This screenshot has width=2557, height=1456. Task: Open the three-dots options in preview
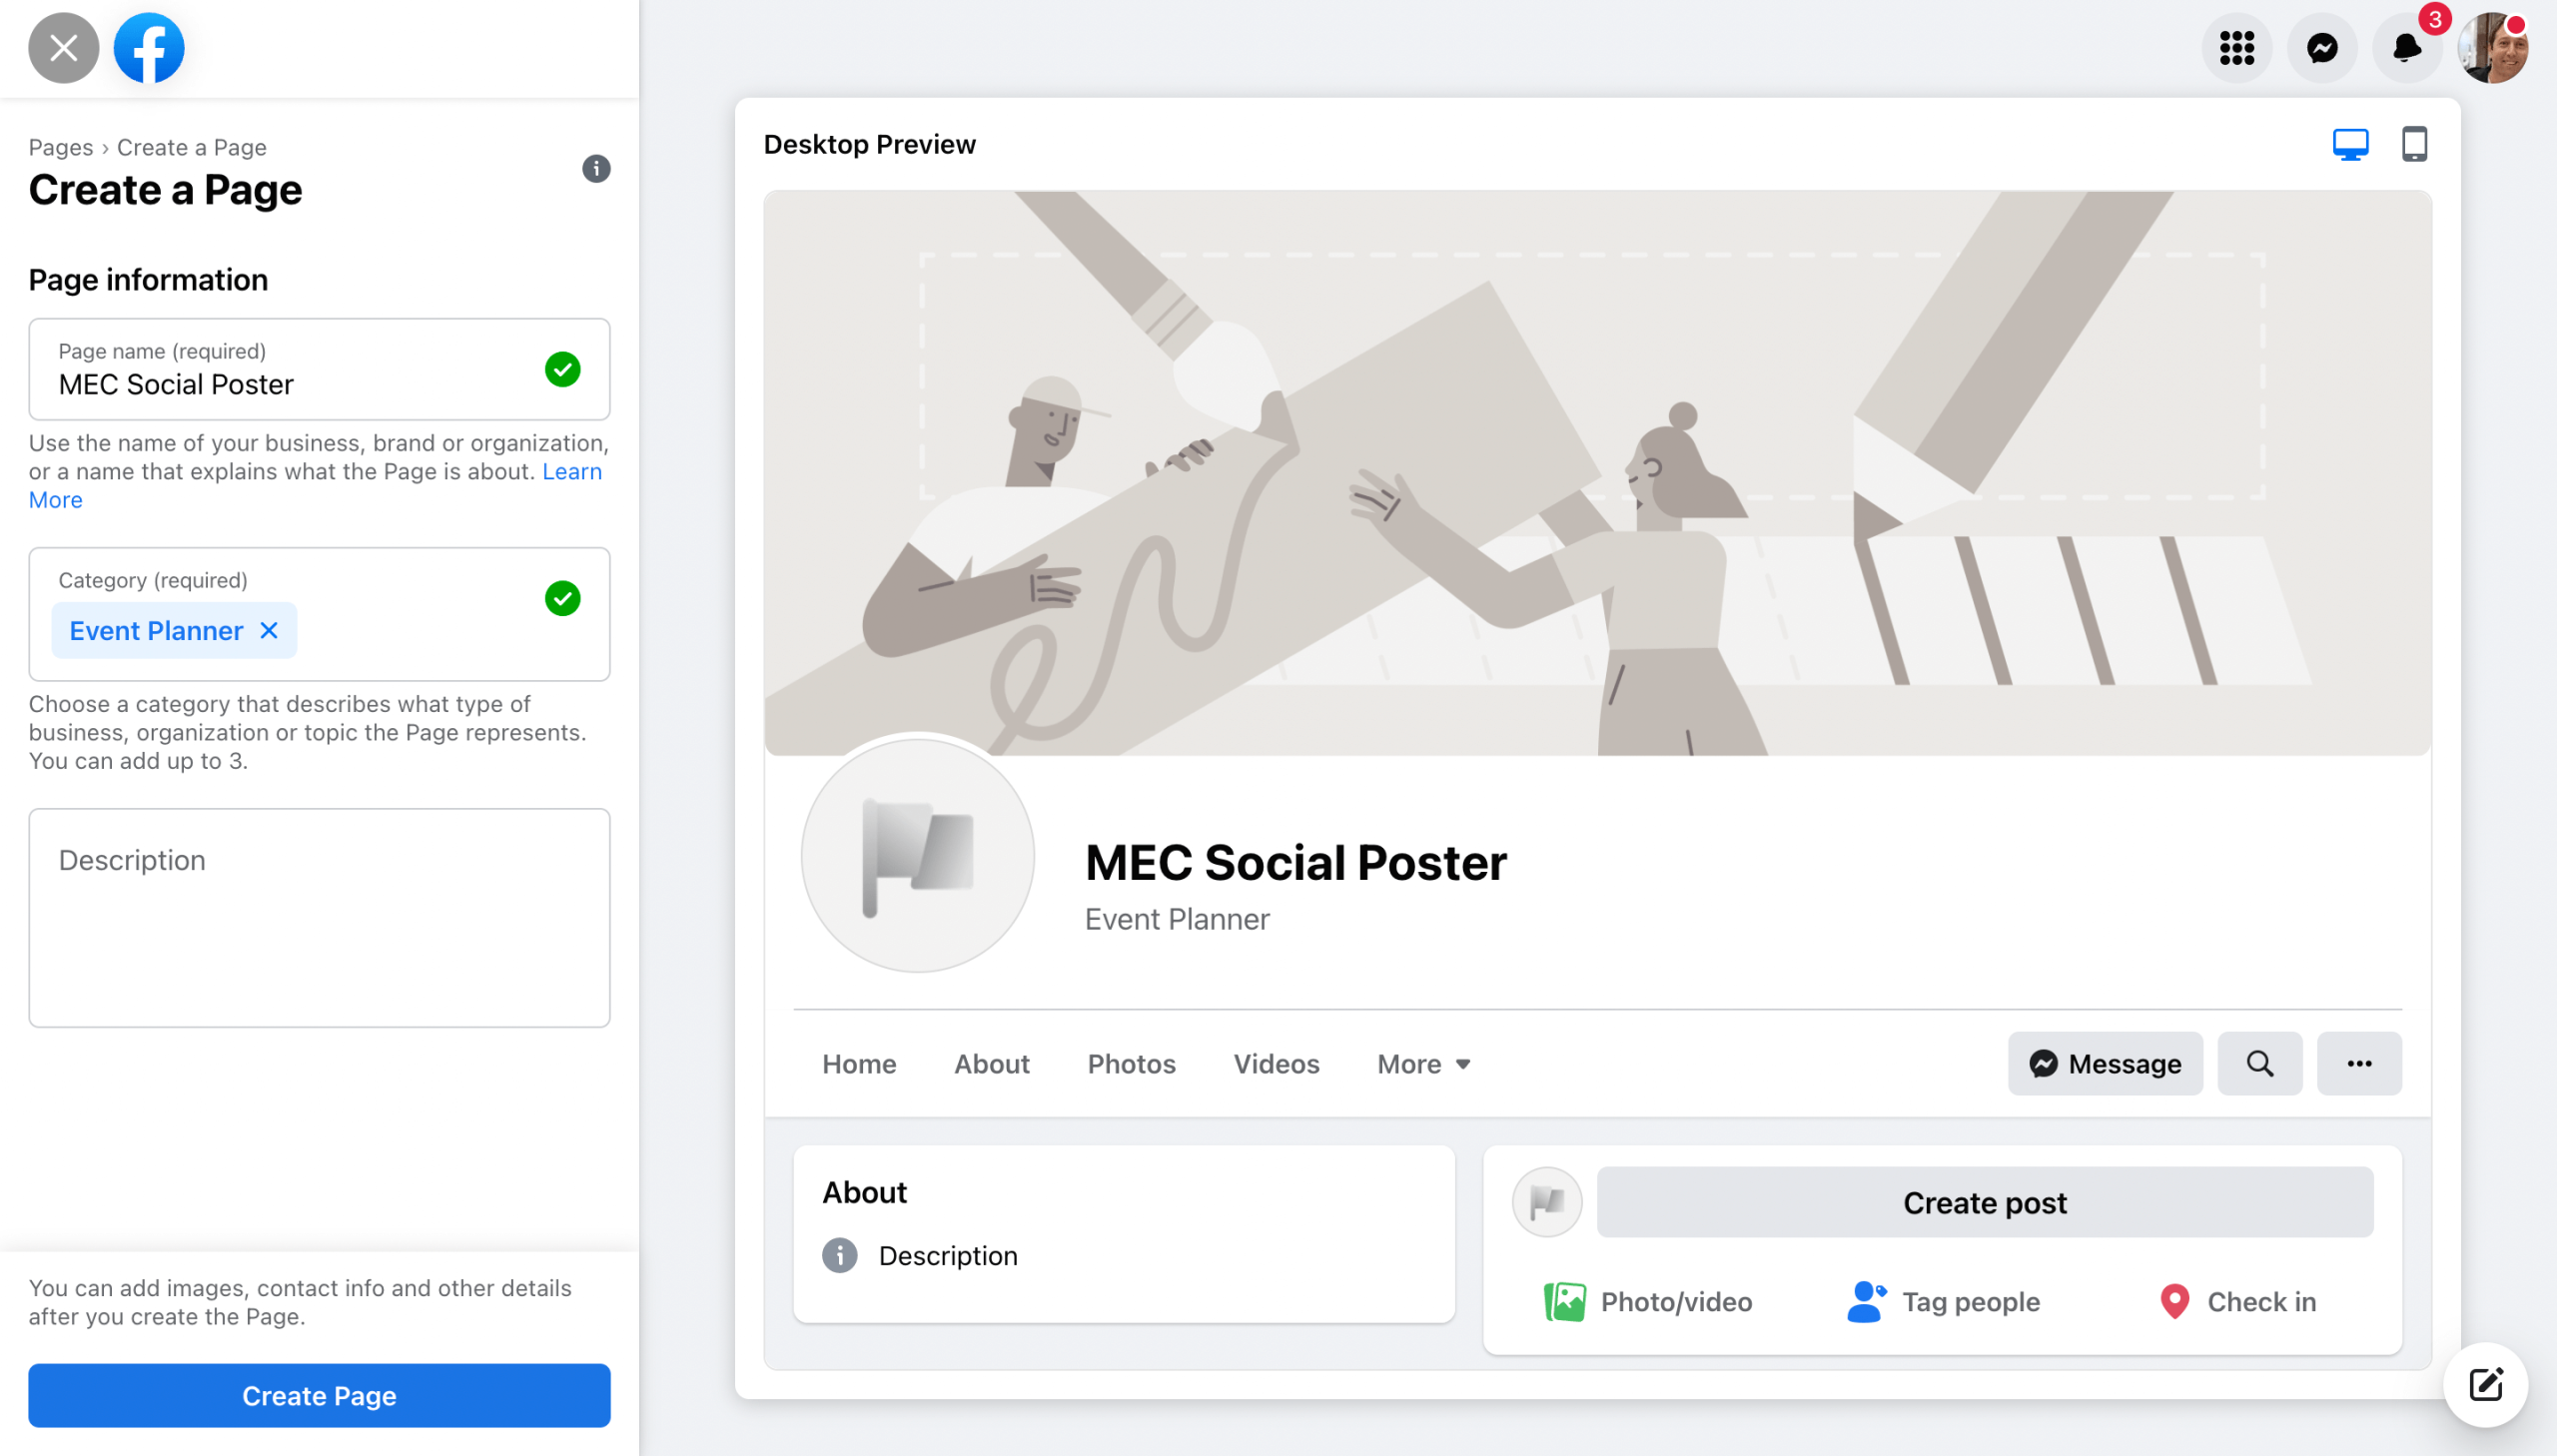point(2358,1064)
